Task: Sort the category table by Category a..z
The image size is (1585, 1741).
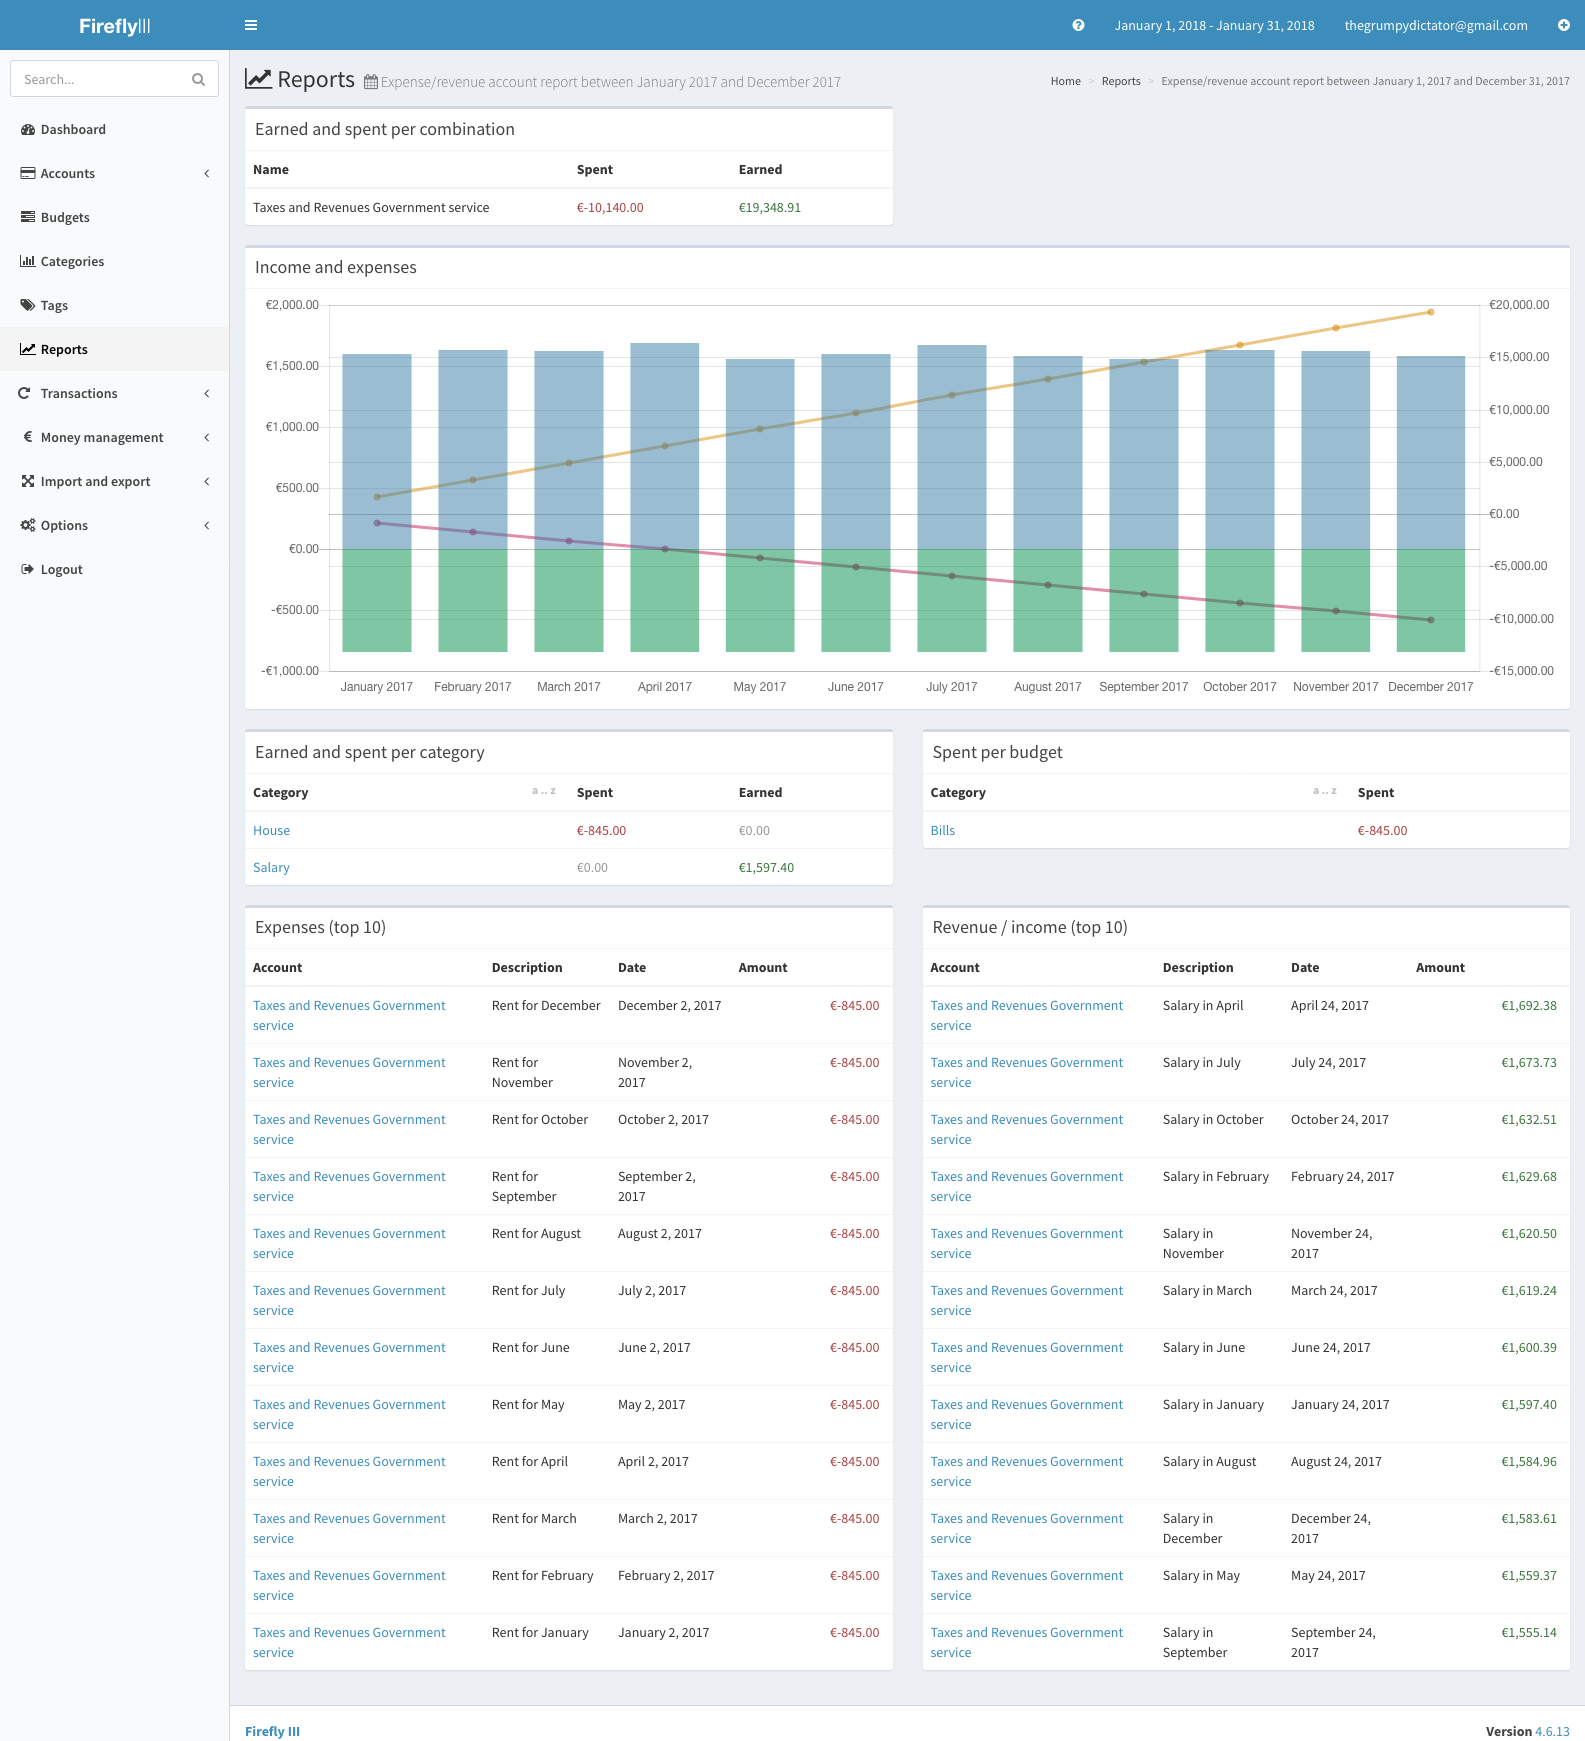Action: [x=543, y=791]
